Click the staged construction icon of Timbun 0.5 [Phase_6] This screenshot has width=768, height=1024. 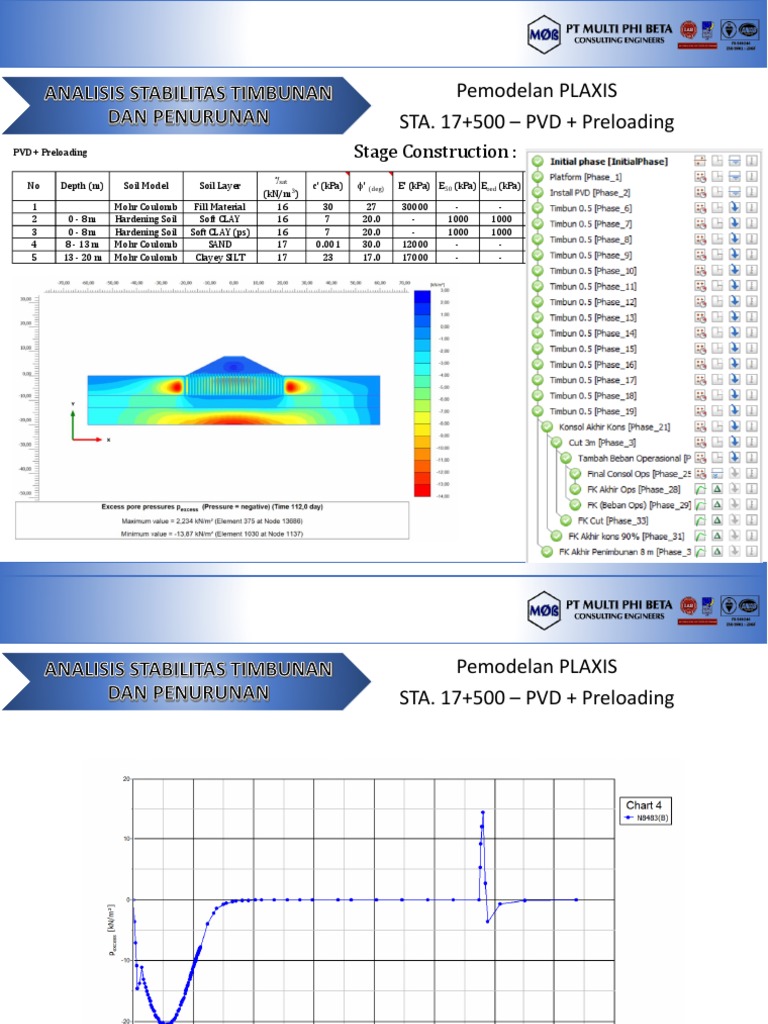pyautogui.click(x=717, y=208)
